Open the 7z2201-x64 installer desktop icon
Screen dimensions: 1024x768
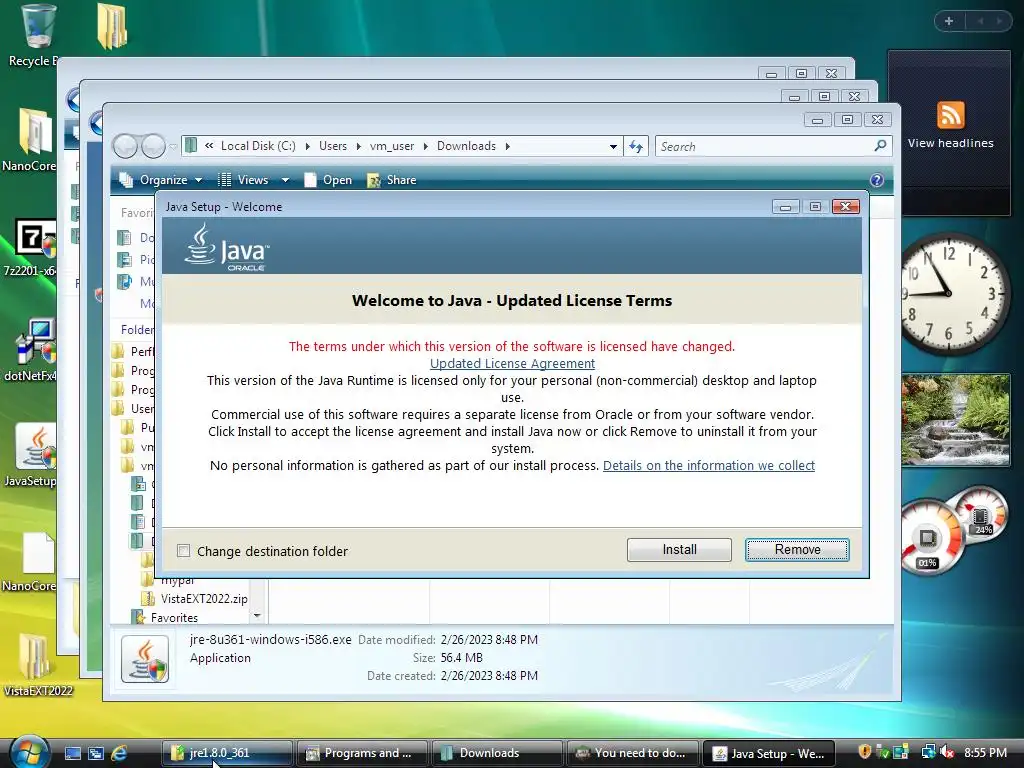31,247
